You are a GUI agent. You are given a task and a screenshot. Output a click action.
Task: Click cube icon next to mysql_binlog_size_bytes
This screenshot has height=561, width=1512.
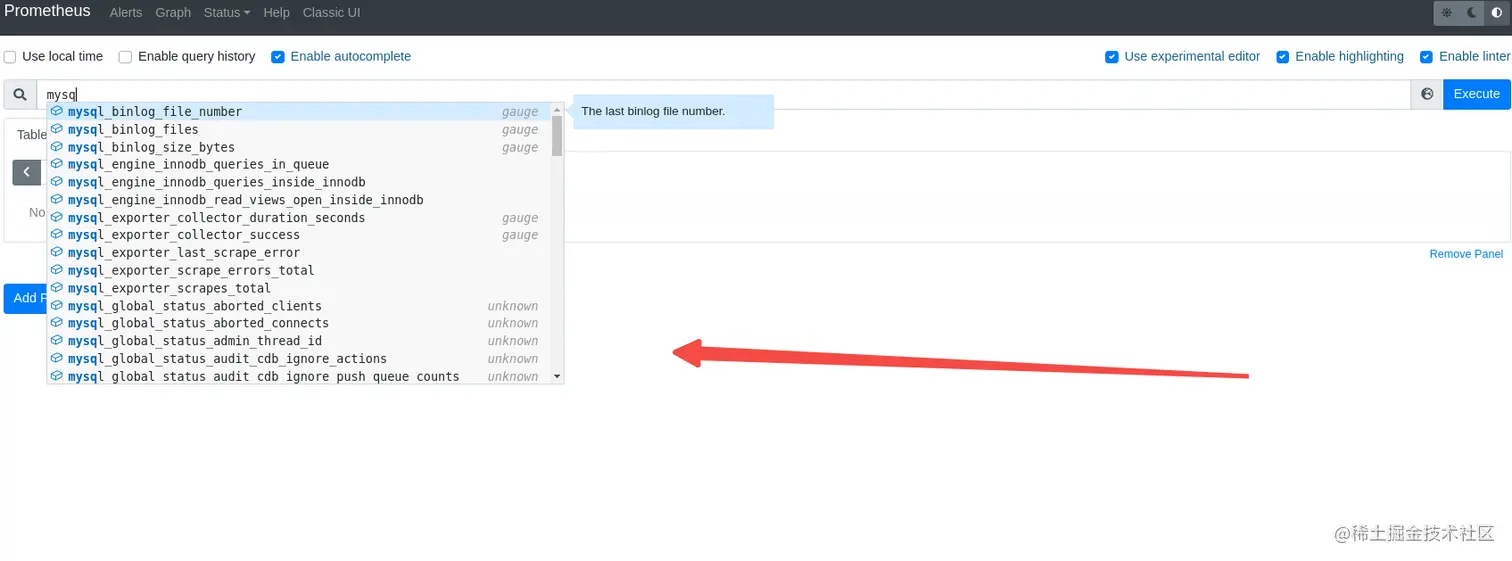tap(57, 147)
